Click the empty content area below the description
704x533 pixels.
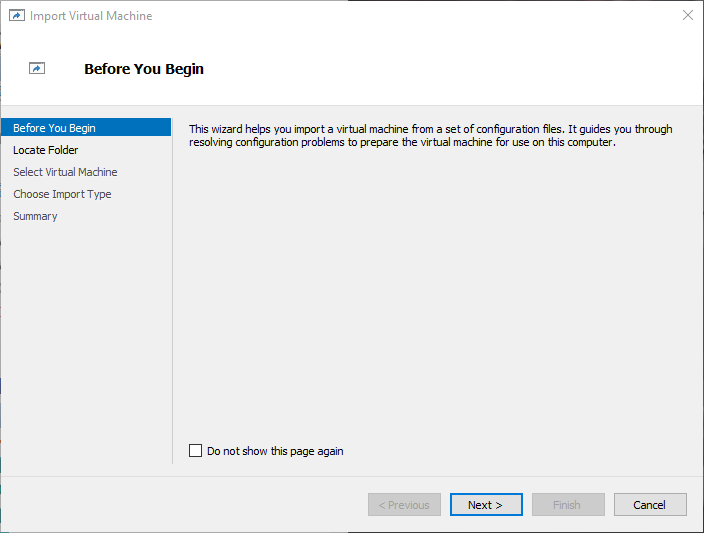coord(436,292)
